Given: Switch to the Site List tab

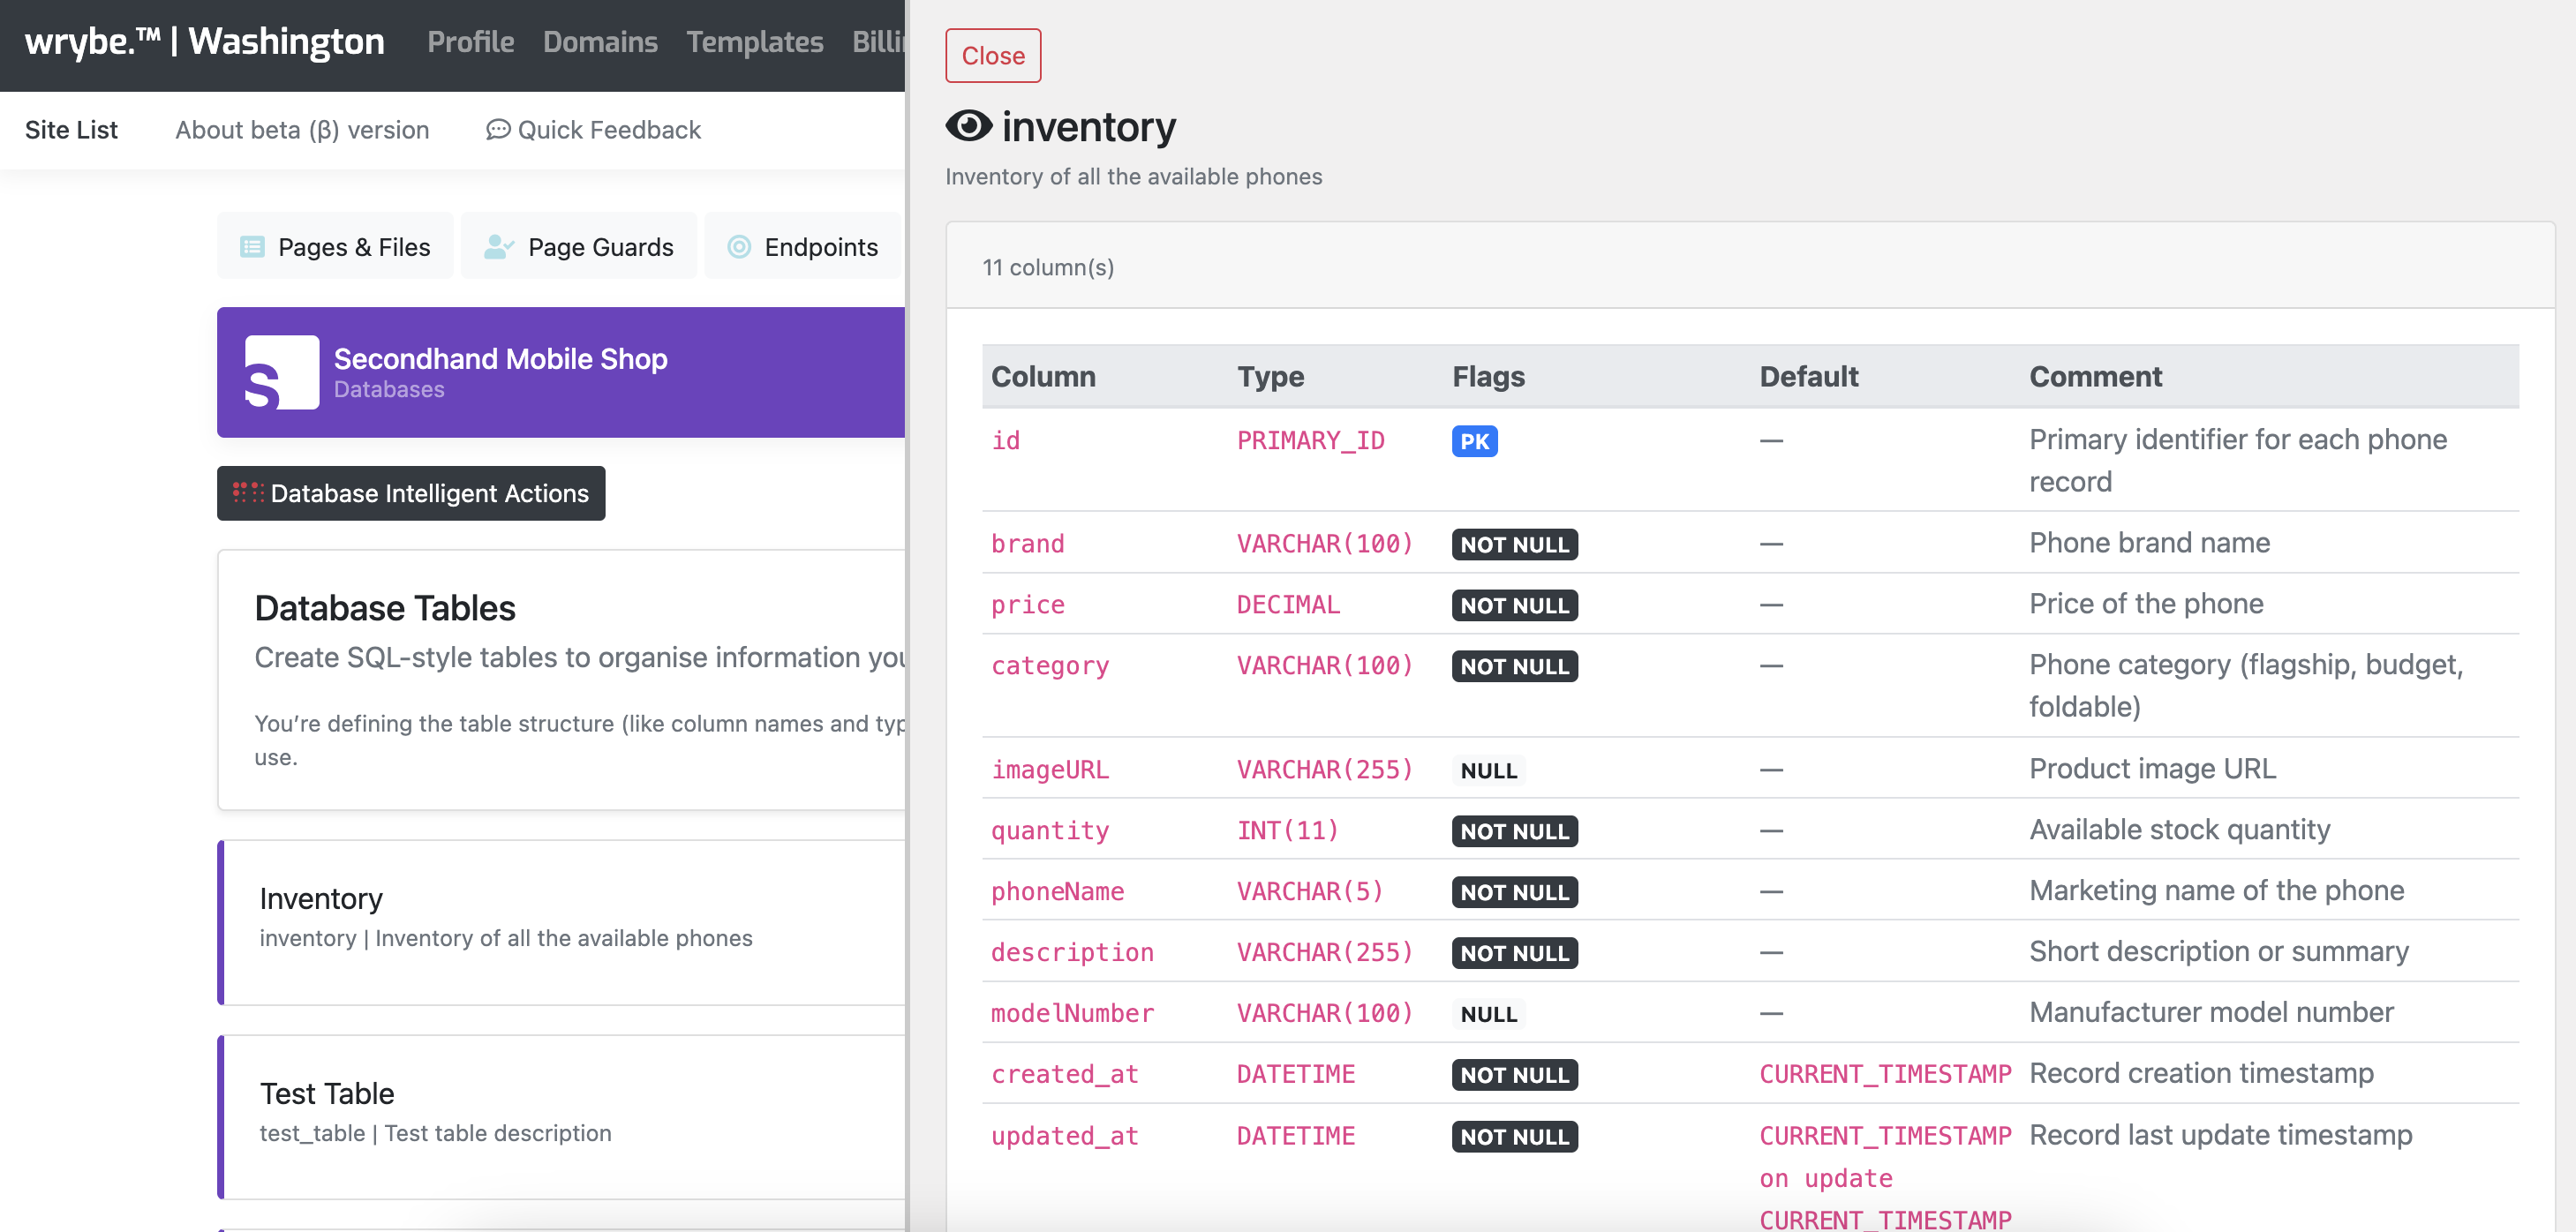Looking at the screenshot, I should (x=71, y=130).
